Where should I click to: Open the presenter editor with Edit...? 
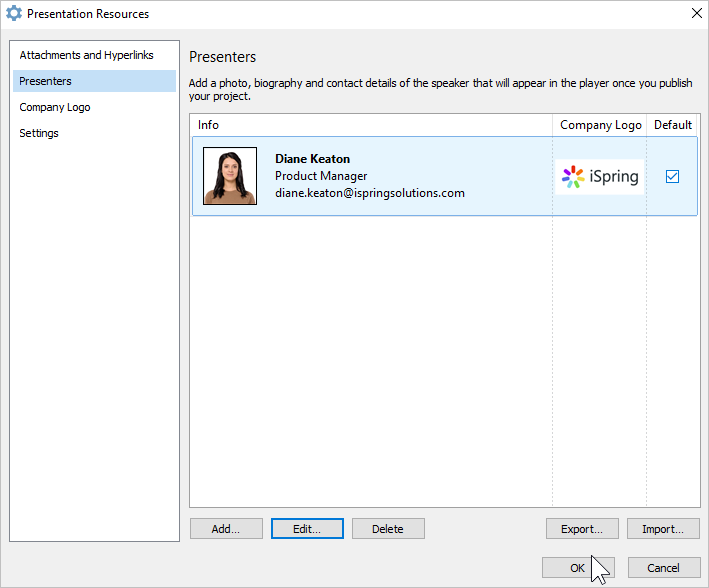[x=307, y=529]
